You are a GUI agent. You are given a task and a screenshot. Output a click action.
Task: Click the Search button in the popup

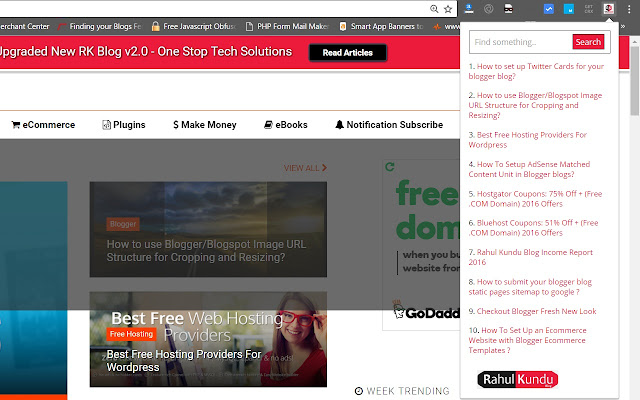(588, 42)
